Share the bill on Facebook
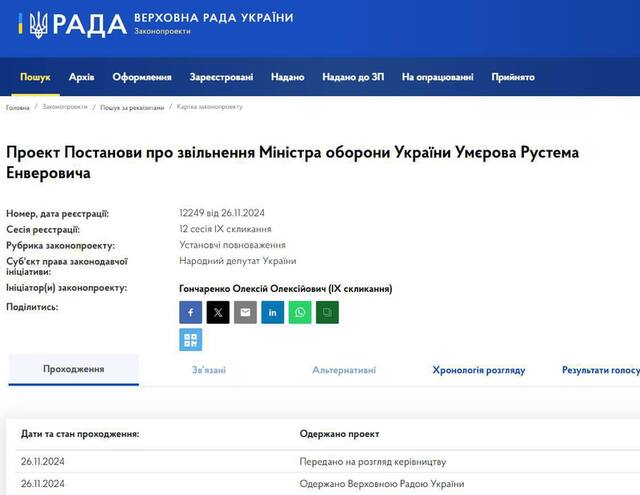Screen dimensions: 640x495 191,313
